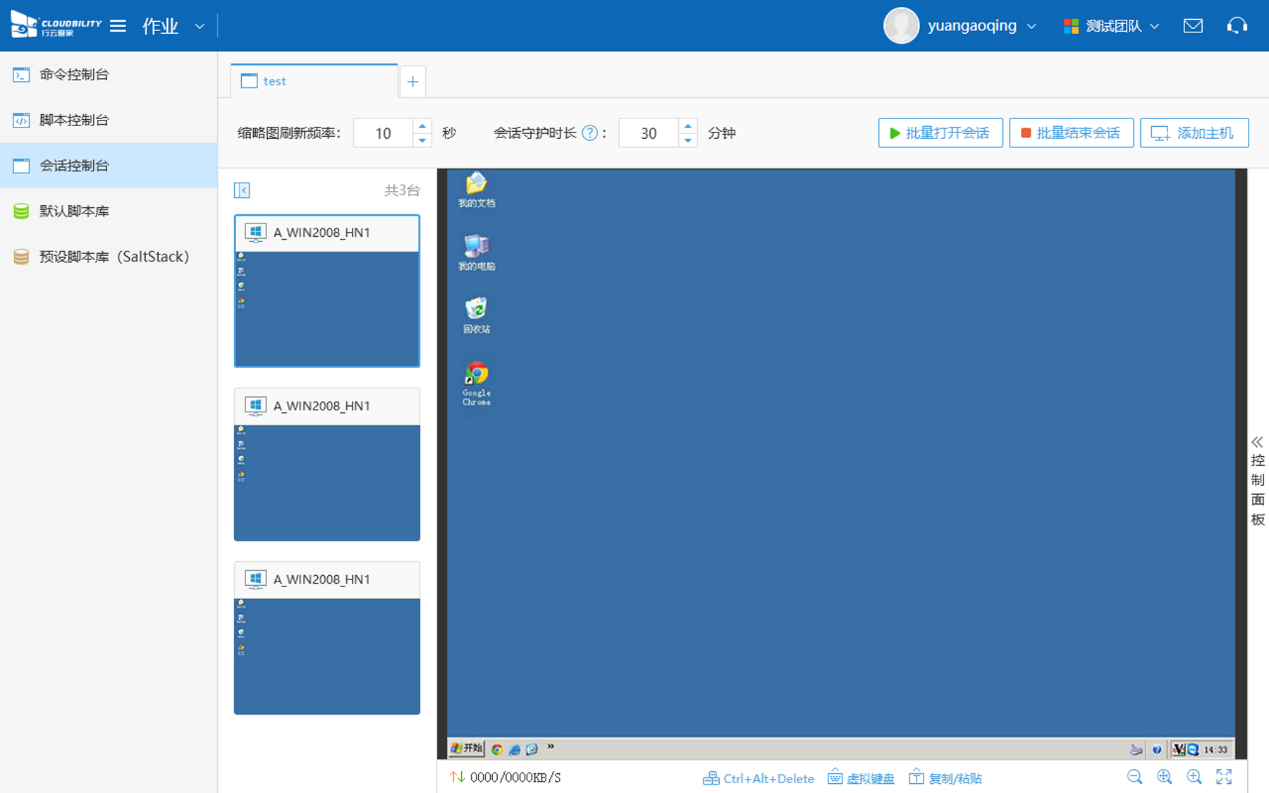Enter fullscreen mode for the session
The image size is (1269, 793).
pyautogui.click(x=1224, y=777)
